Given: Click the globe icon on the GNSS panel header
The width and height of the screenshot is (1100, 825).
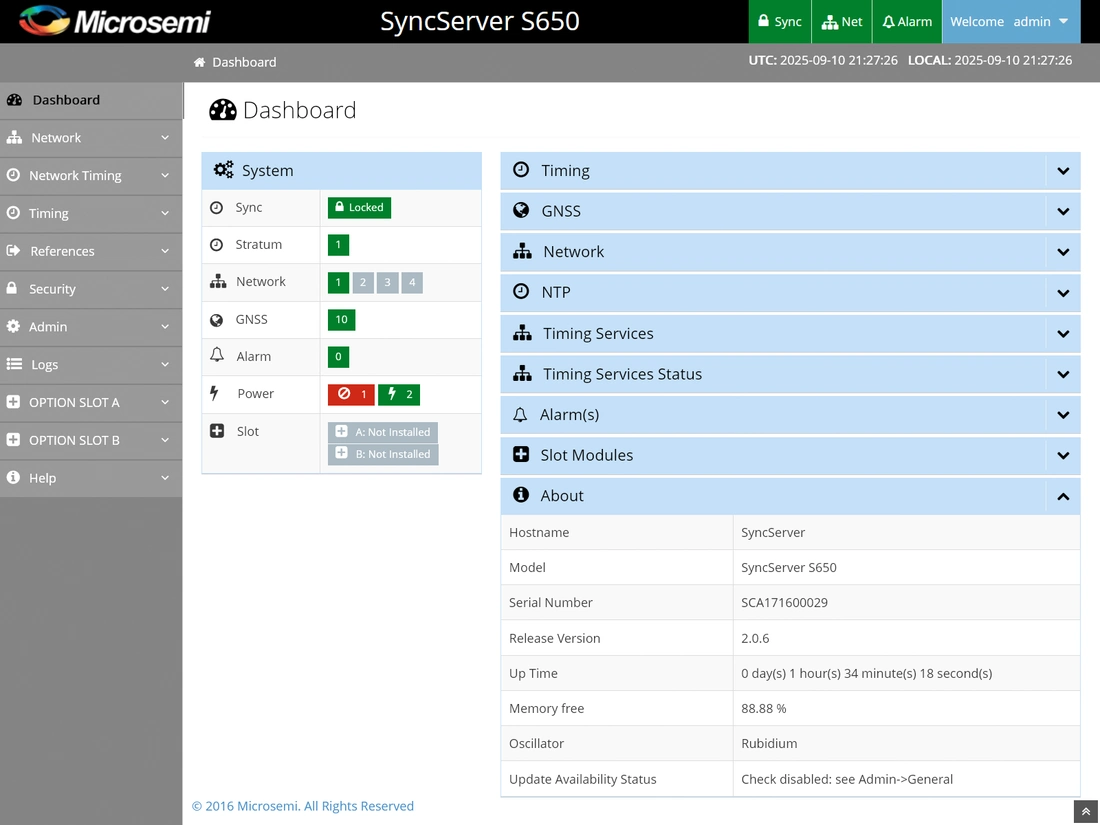Looking at the screenshot, I should pyautogui.click(x=521, y=210).
